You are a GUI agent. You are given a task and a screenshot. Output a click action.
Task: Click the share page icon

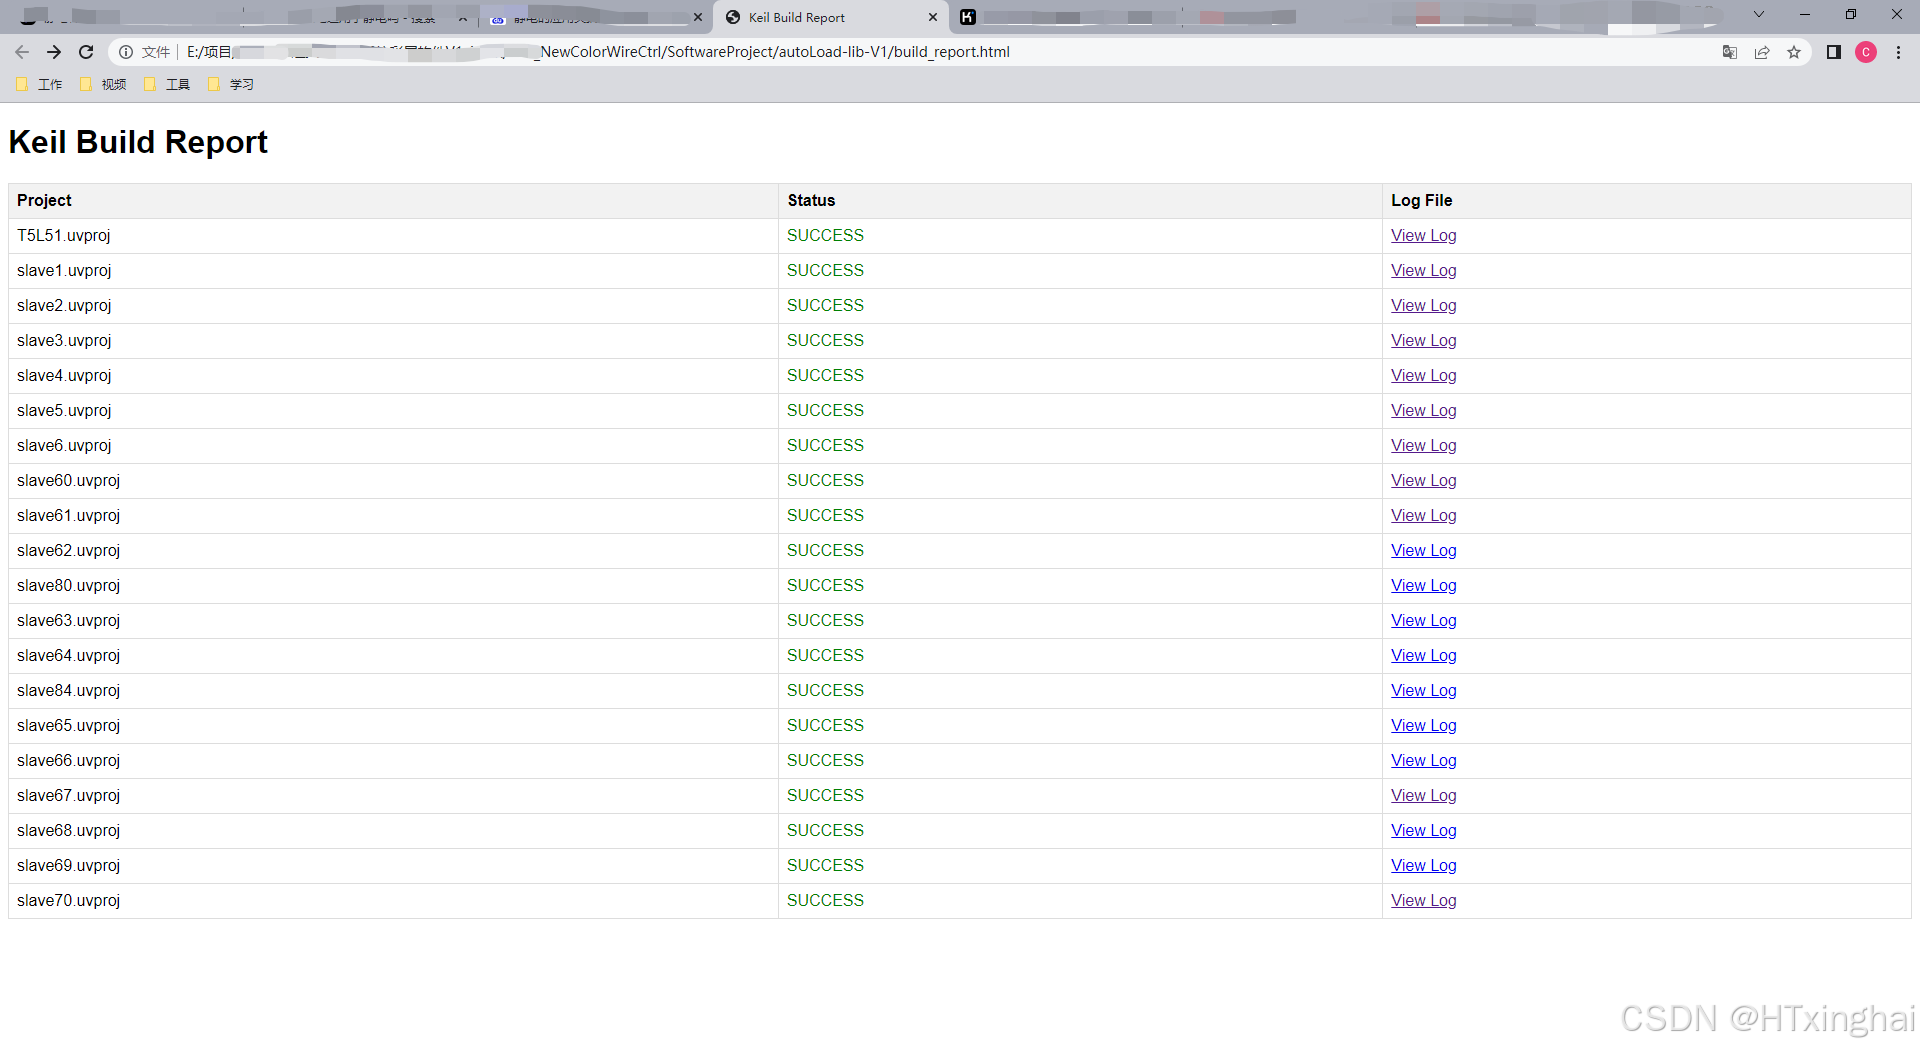1762,52
